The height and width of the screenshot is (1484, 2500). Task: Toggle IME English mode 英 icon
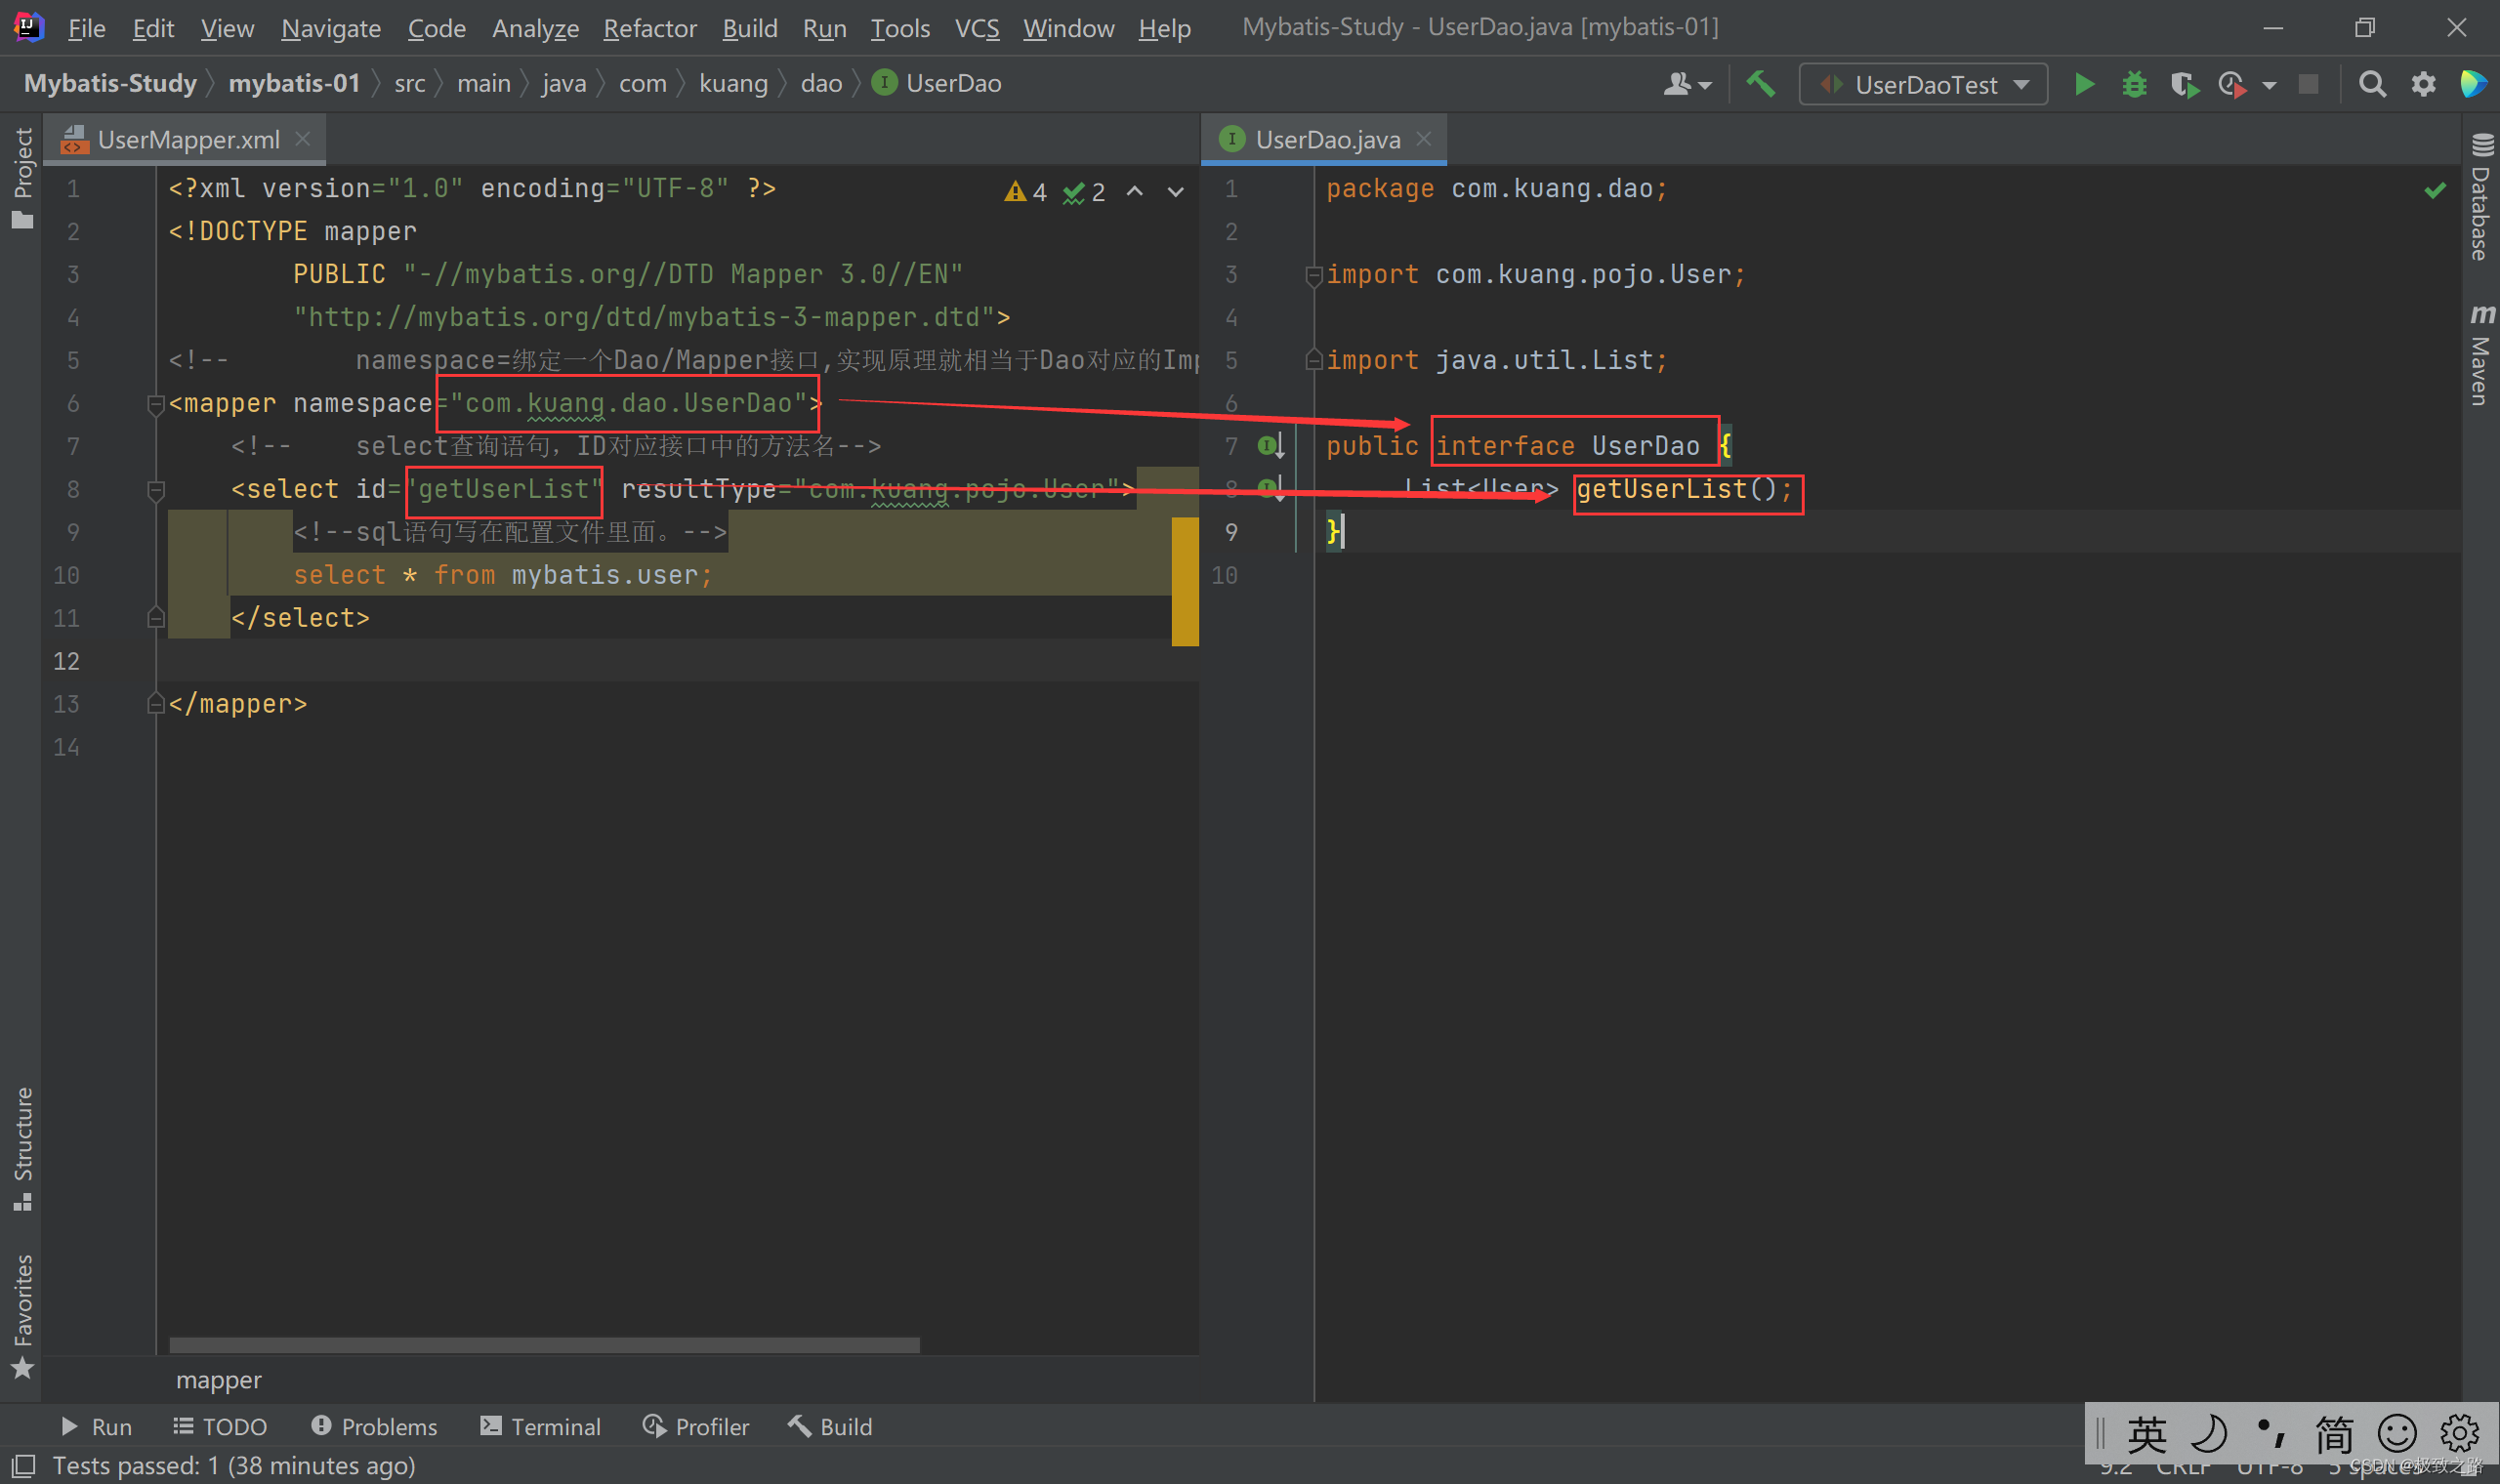point(2146,1434)
